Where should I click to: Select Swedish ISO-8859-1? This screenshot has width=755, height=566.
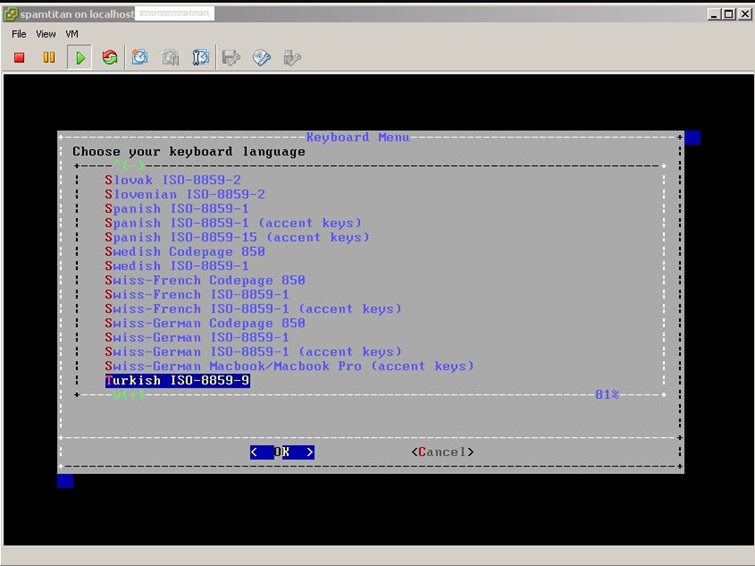tap(177, 266)
